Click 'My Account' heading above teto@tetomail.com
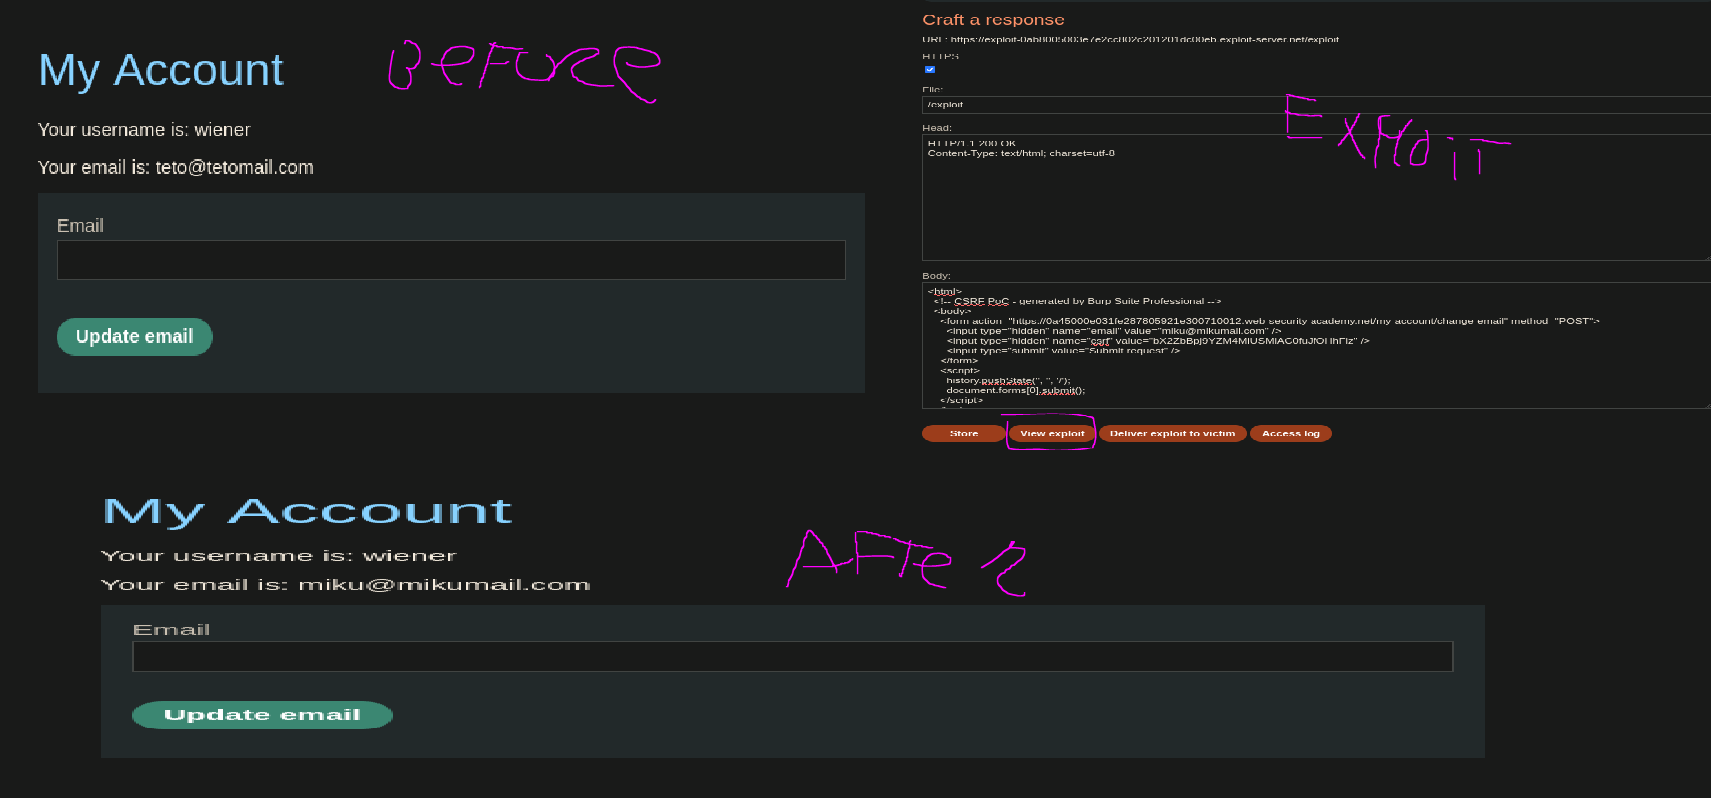 coord(161,71)
